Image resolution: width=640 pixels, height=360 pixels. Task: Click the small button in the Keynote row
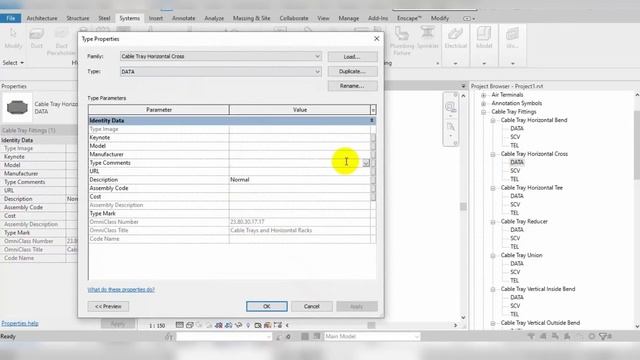[373, 138]
